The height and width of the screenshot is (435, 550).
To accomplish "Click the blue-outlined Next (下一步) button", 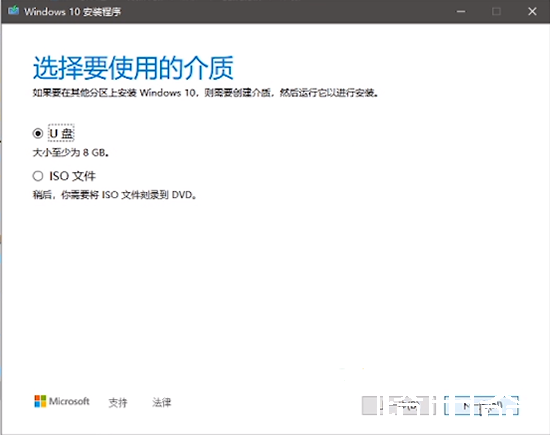I will pyautogui.click(x=481, y=406).
